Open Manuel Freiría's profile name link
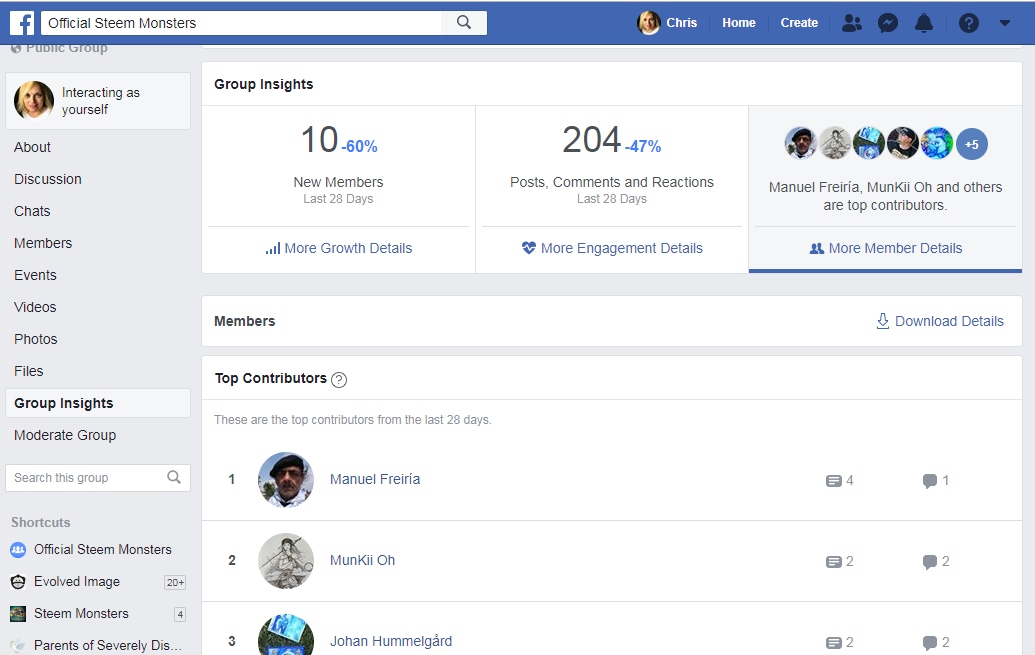Screen dimensions: 1035x655 (375, 479)
